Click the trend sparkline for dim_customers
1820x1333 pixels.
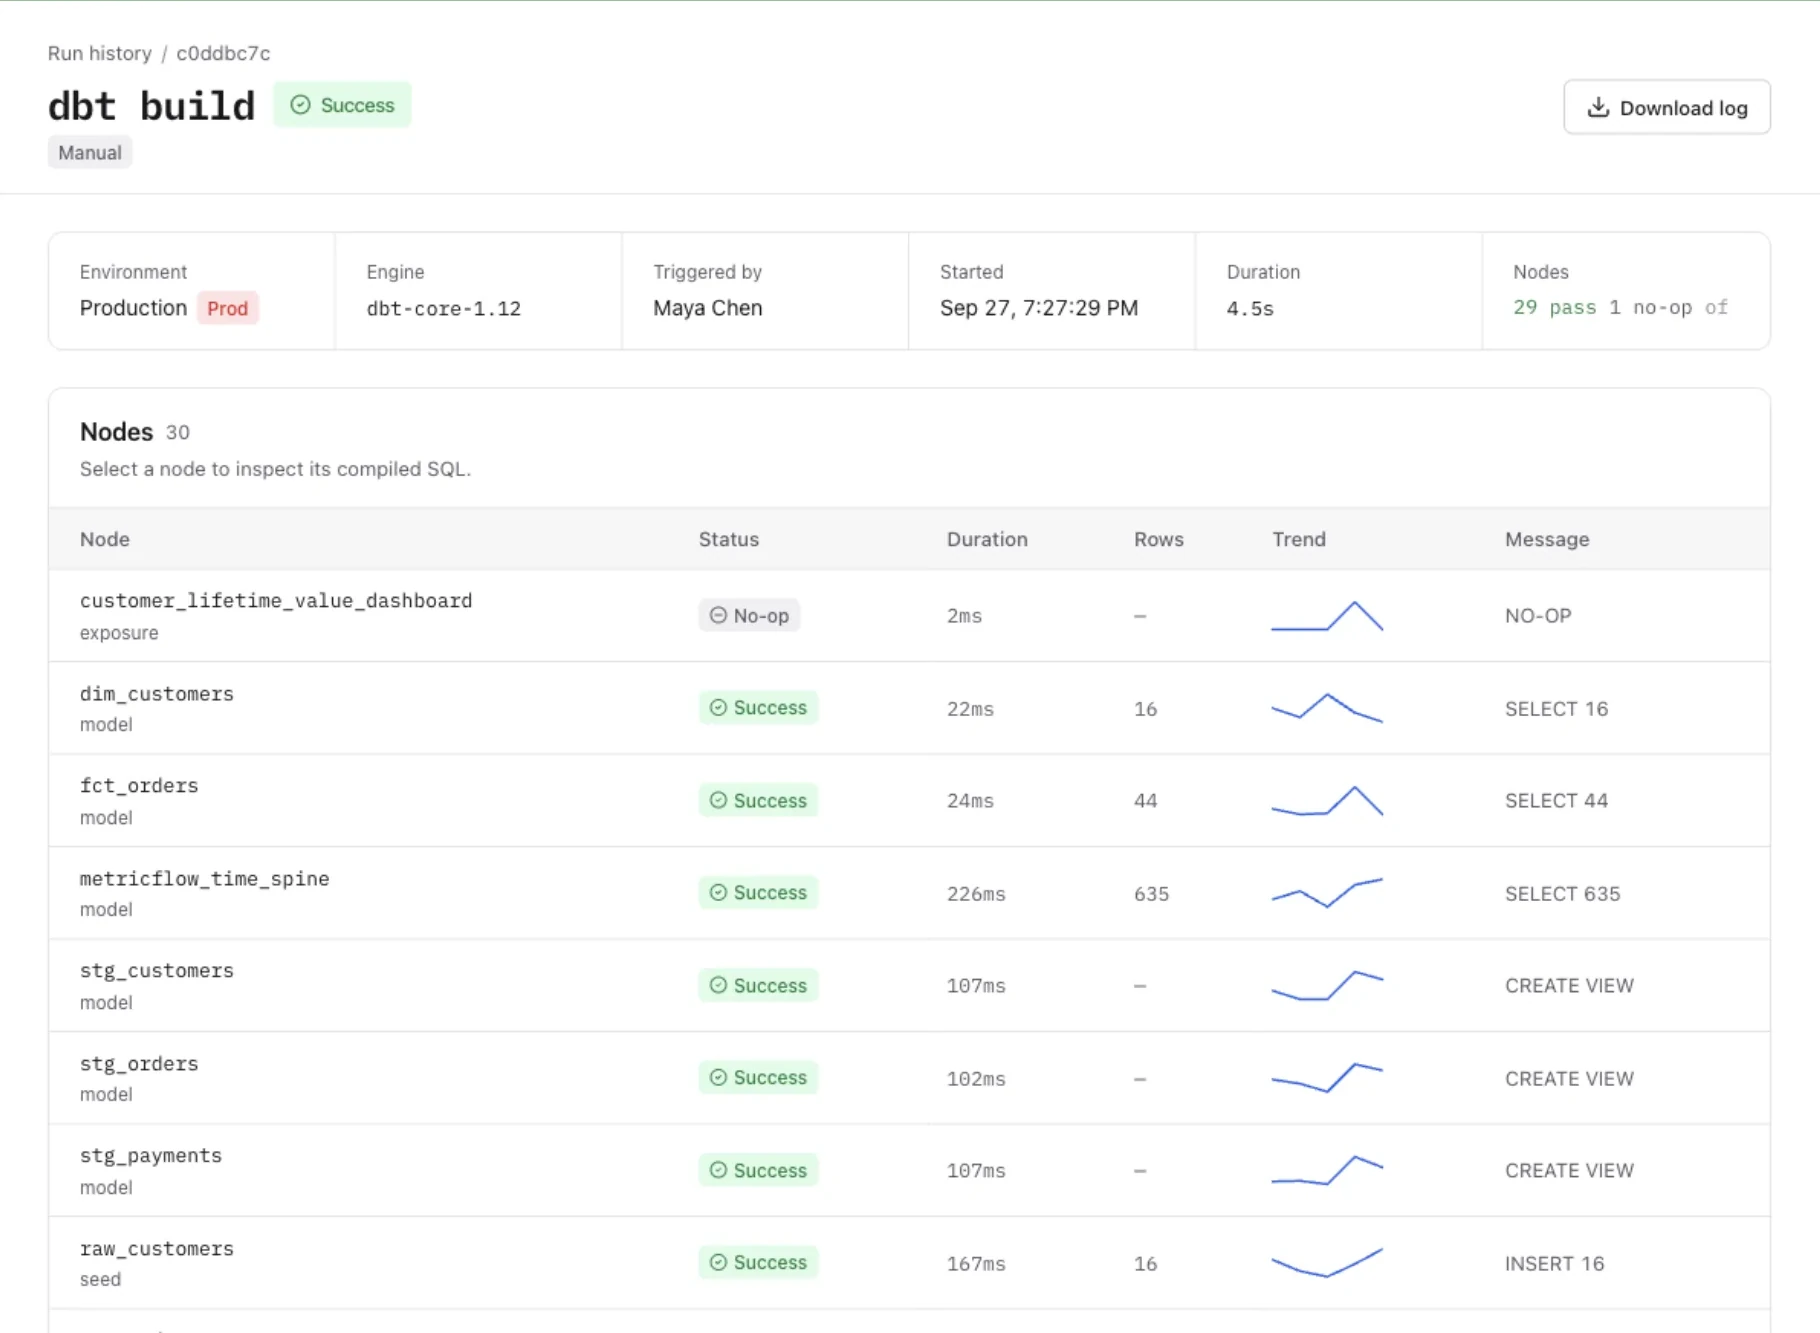(1327, 707)
